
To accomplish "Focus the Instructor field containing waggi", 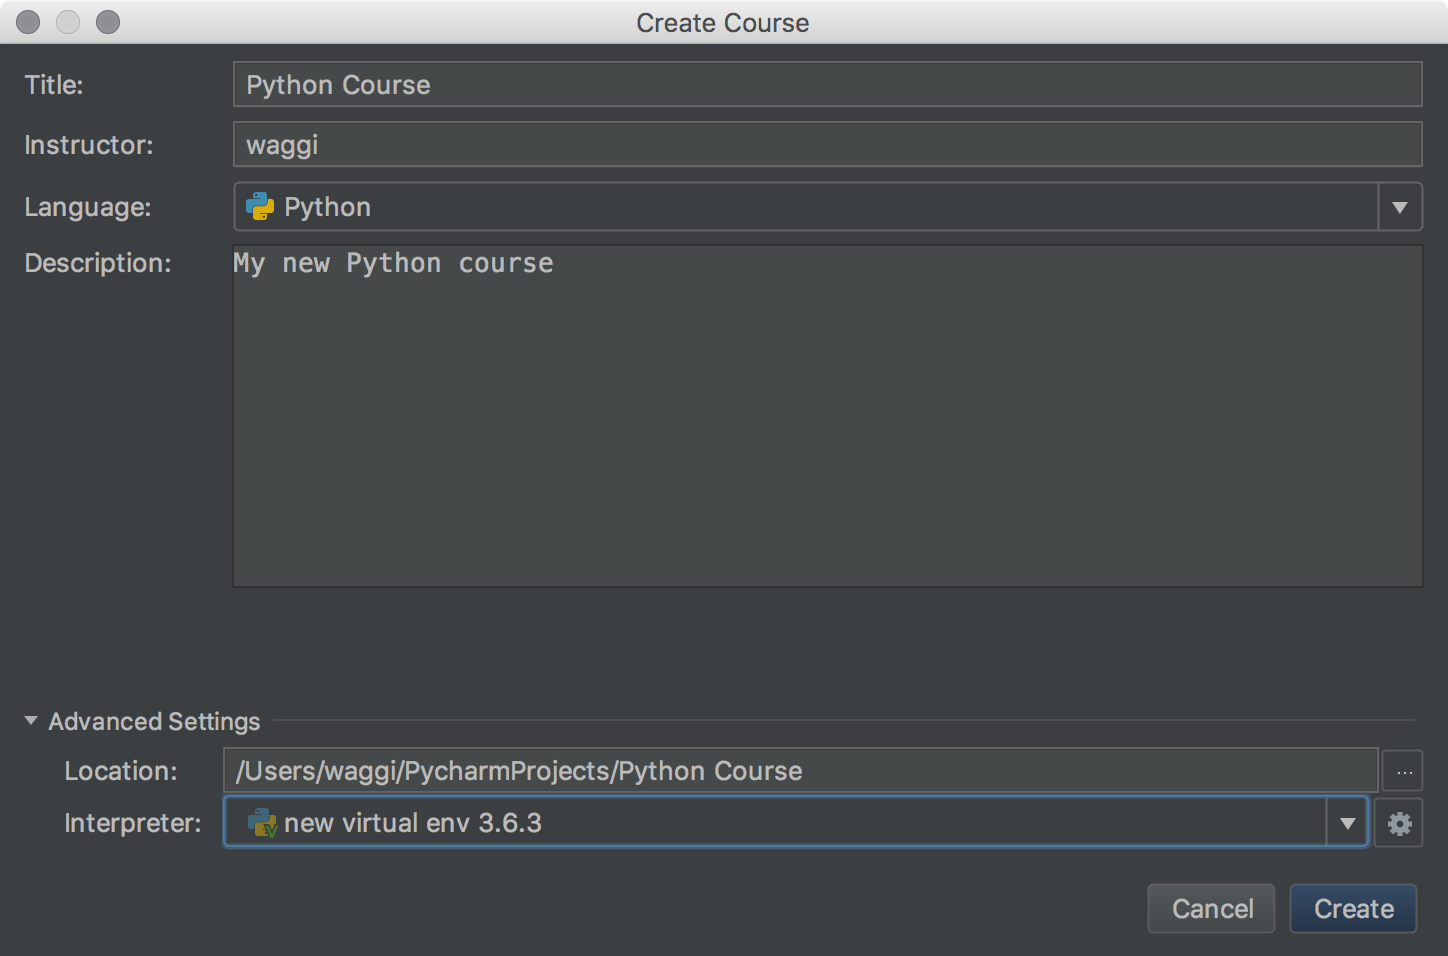I will [x=827, y=144].
